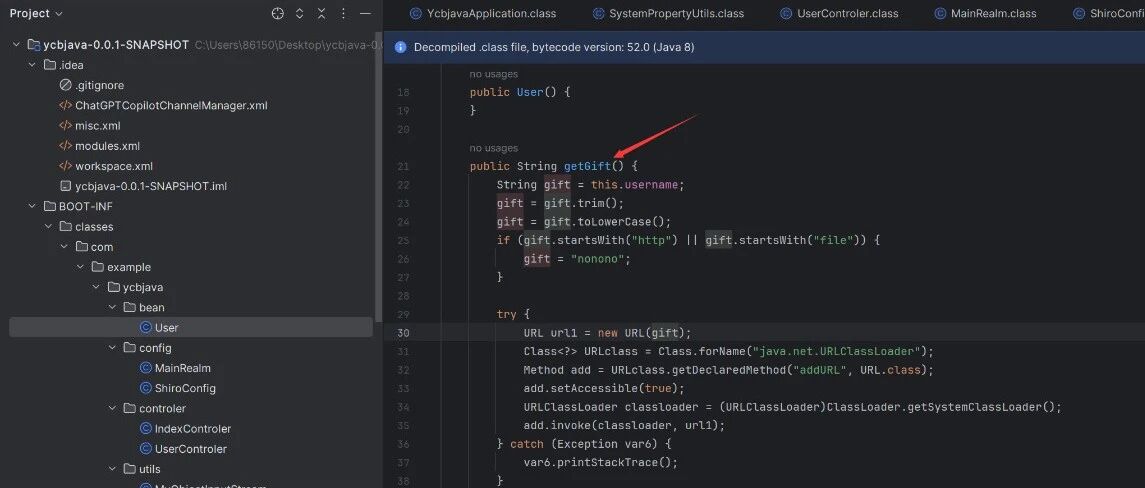Click the Project panel vertical scrollbar
This screenshot has height=488, width=1145.
point(378,175)
